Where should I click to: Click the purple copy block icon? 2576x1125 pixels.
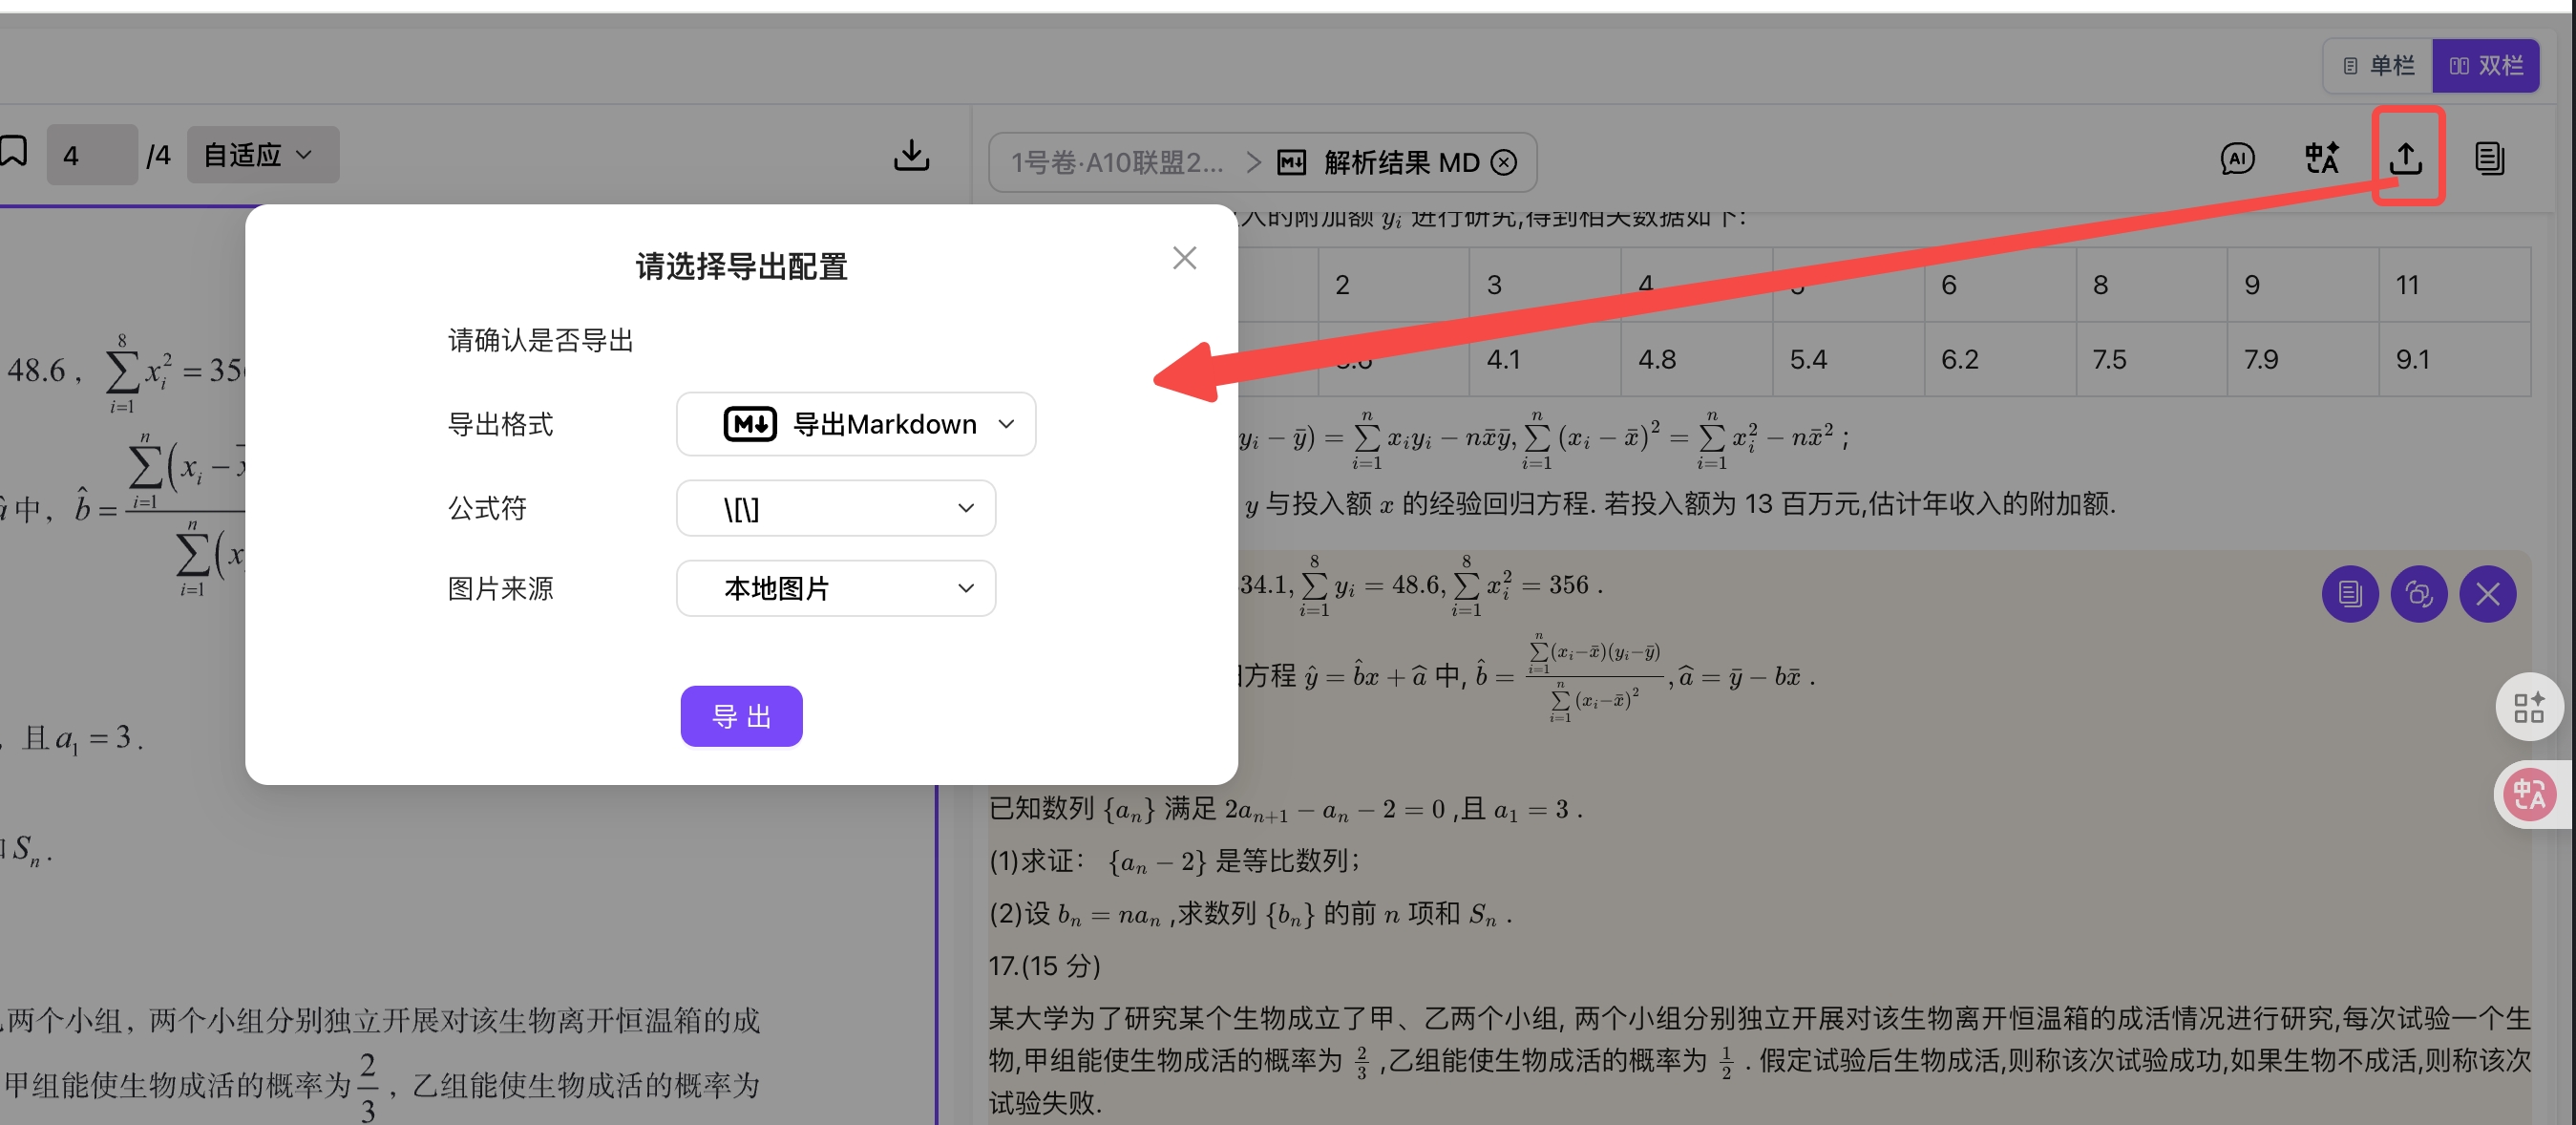(2349, 594)
